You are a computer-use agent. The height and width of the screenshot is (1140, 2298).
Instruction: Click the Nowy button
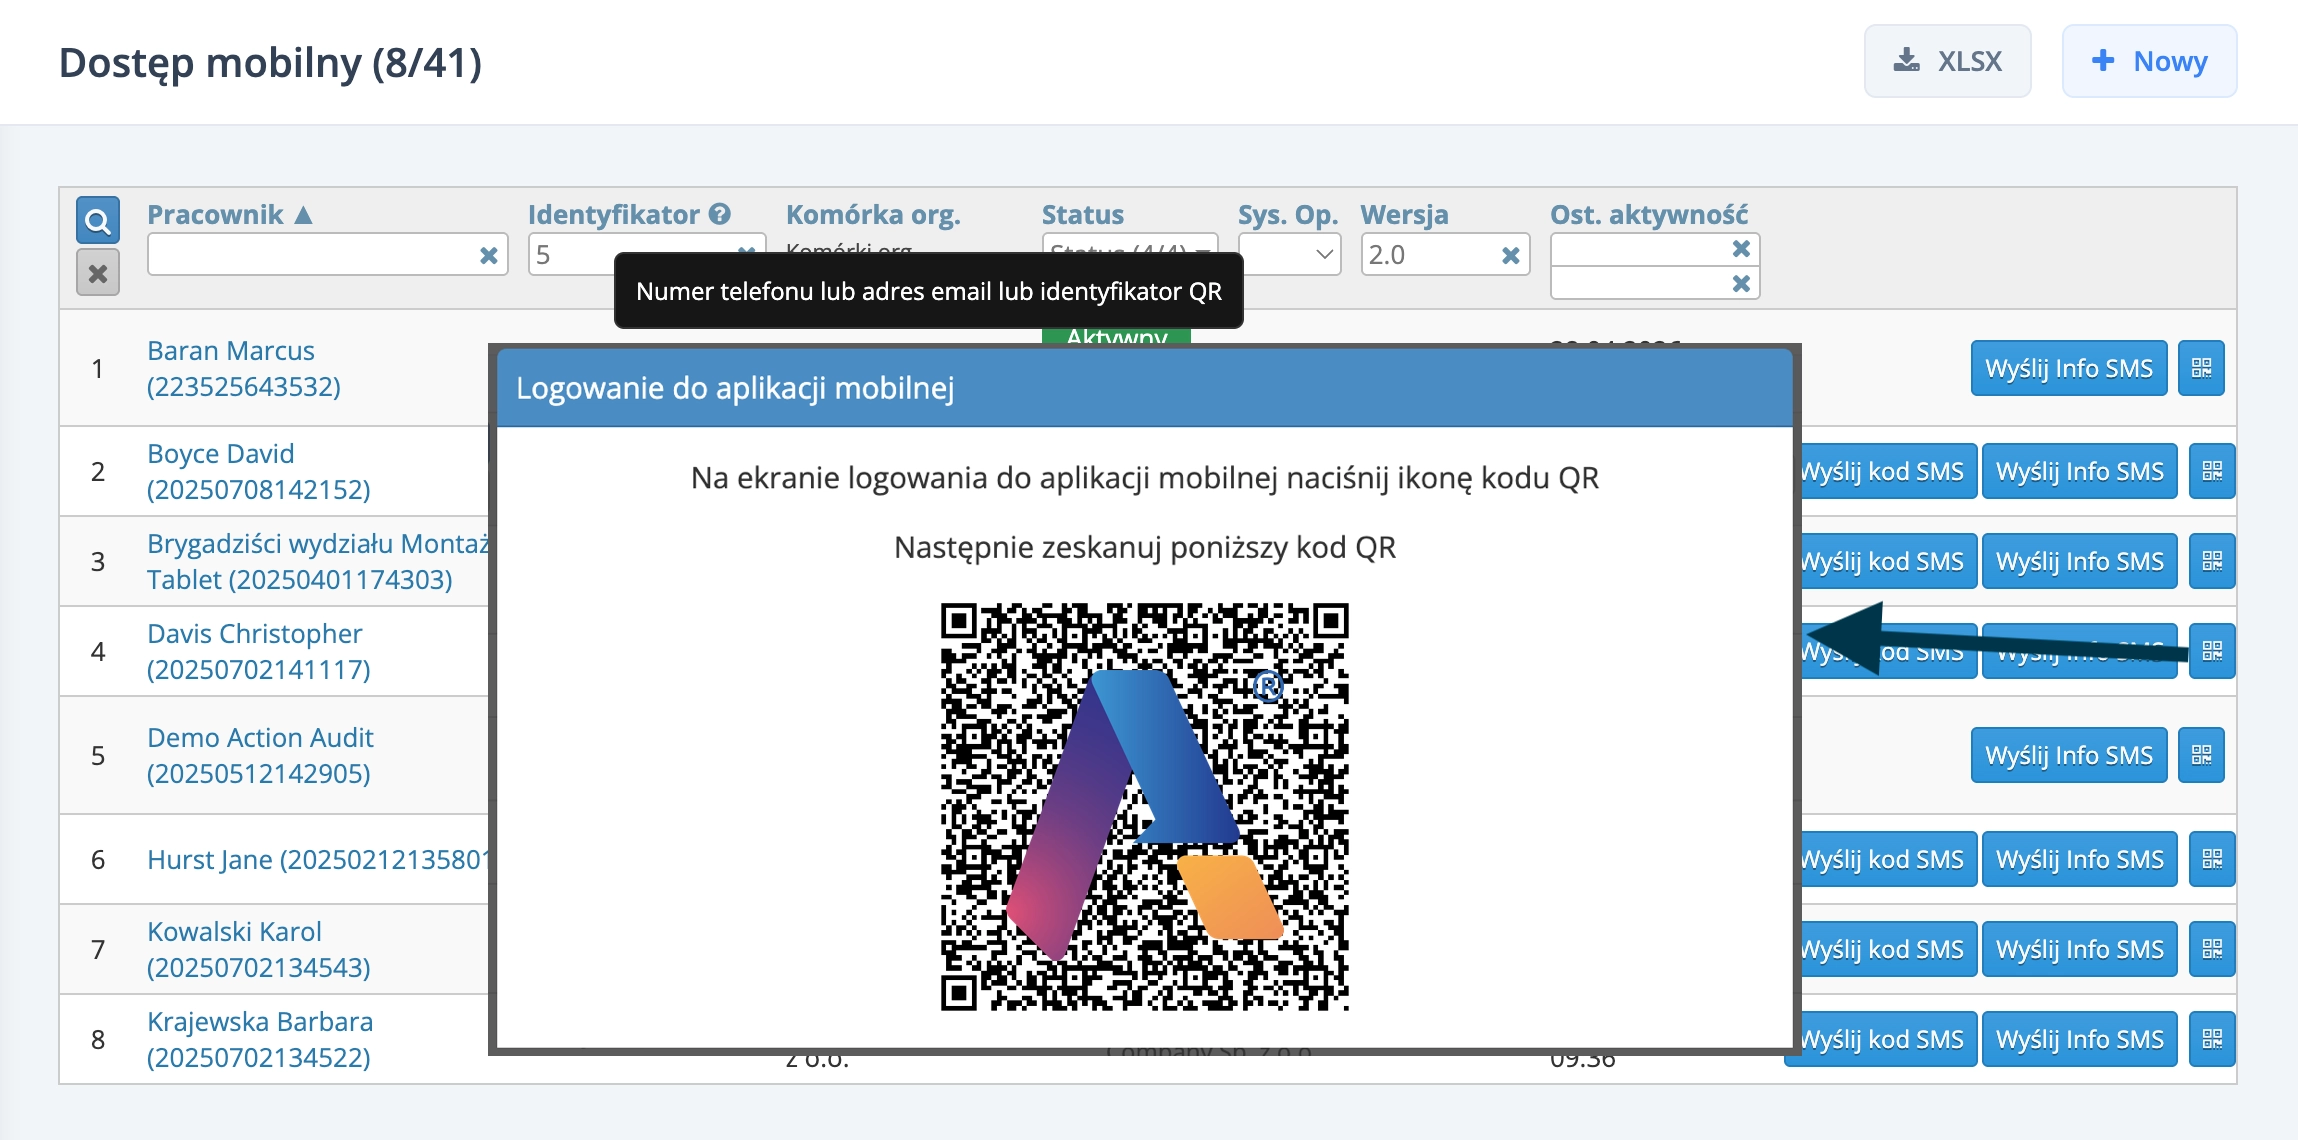tap(2149, 61)
